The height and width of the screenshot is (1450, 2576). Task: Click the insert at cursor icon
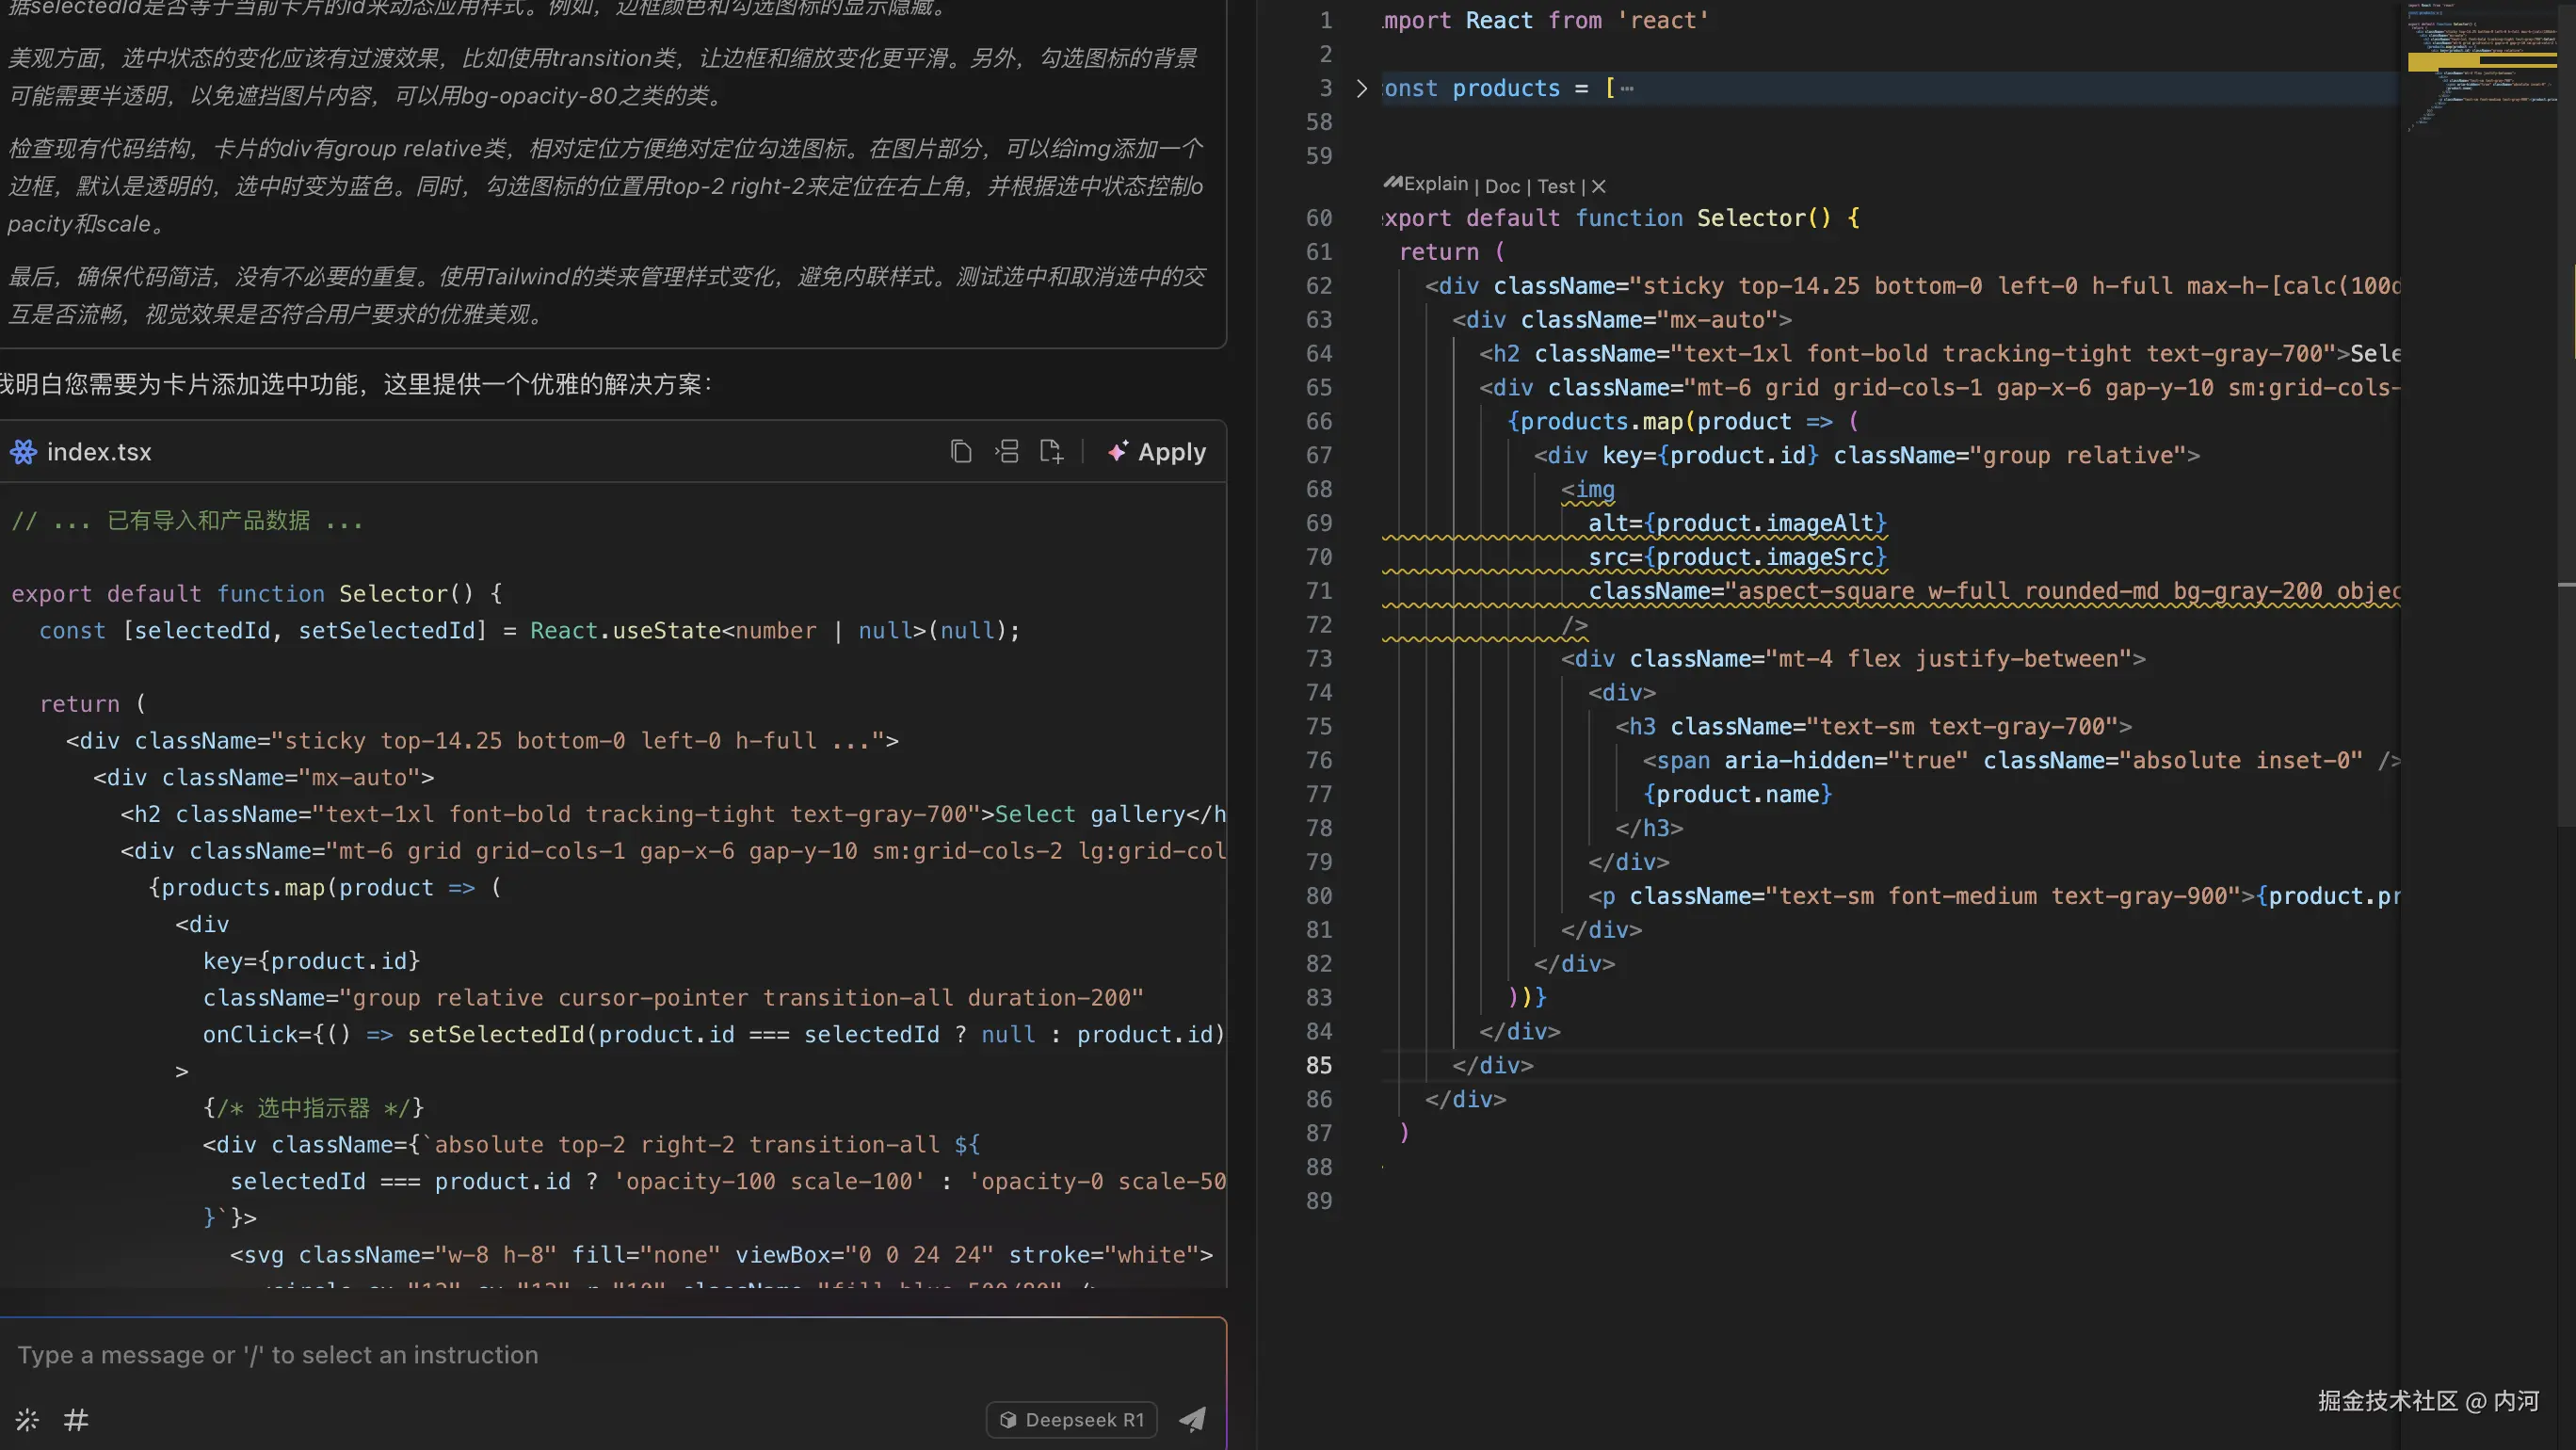(x=1007, y=452)
